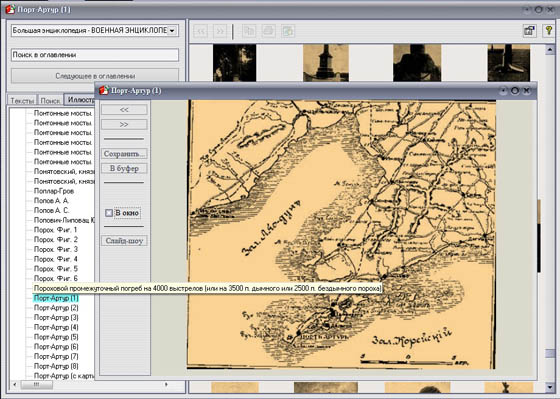Click the save-image icon after the print icon

(x=287, y=31)
